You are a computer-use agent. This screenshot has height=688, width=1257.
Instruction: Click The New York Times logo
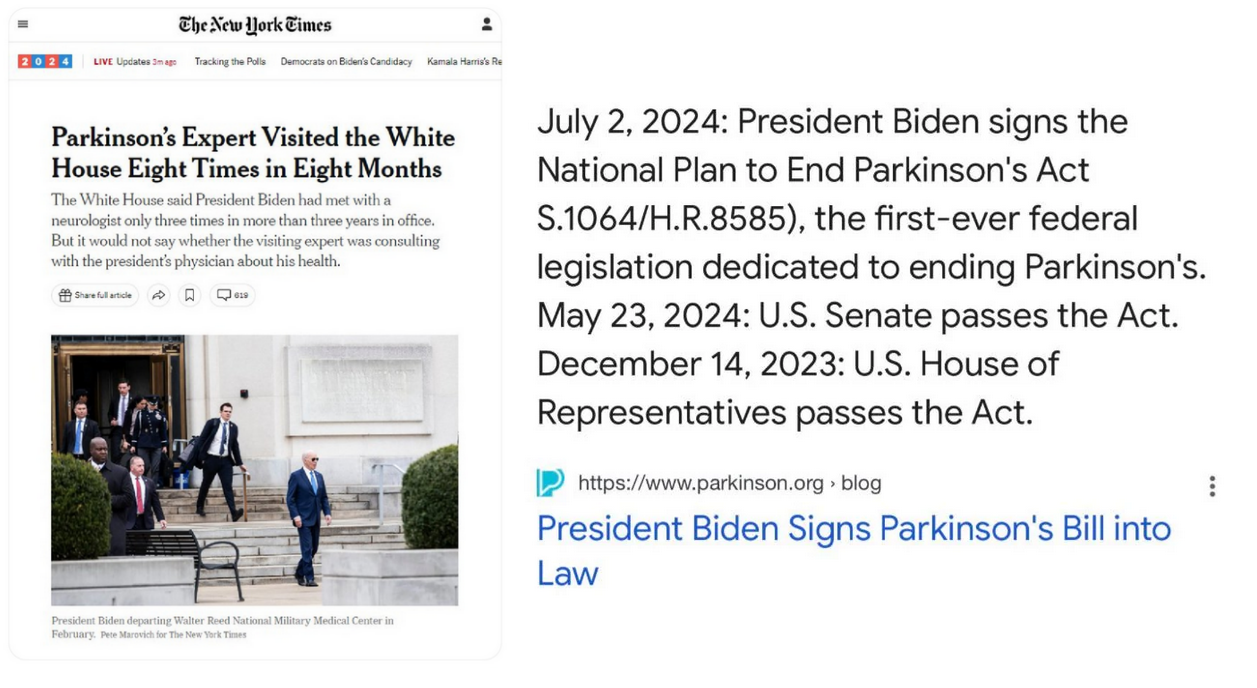pos(255,24)
